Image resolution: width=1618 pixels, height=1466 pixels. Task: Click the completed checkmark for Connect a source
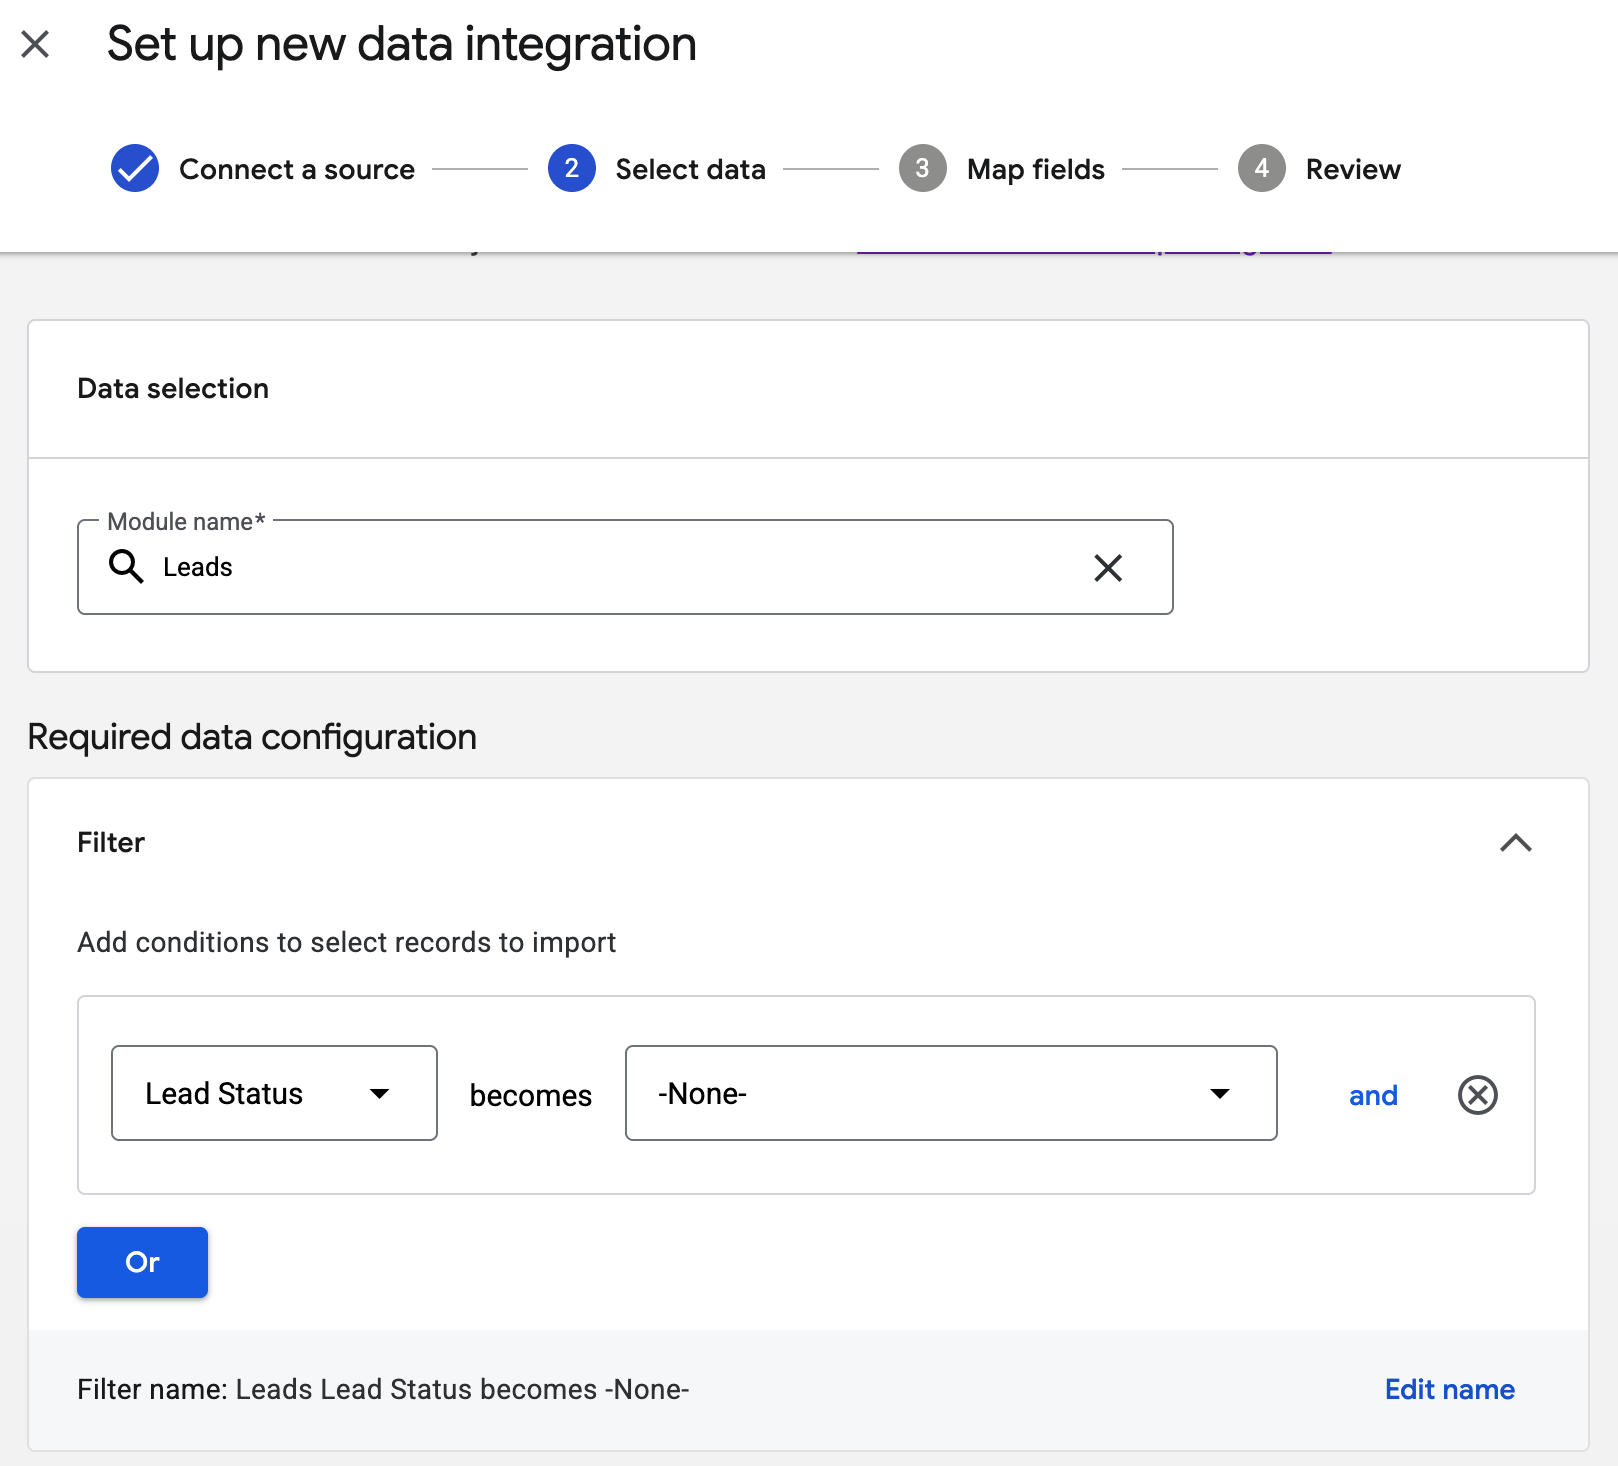pos(135,169)
